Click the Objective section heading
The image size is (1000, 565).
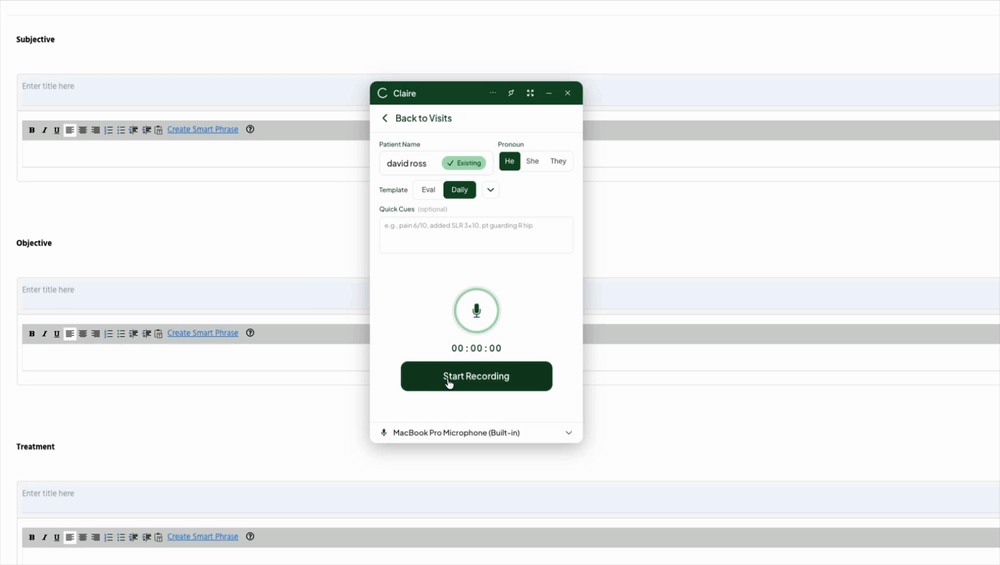click(34, 243)
